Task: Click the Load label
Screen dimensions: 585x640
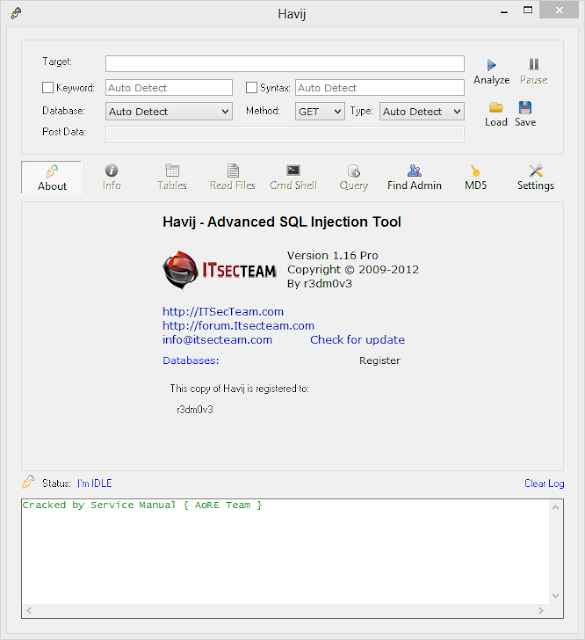Action: [496, 122]
